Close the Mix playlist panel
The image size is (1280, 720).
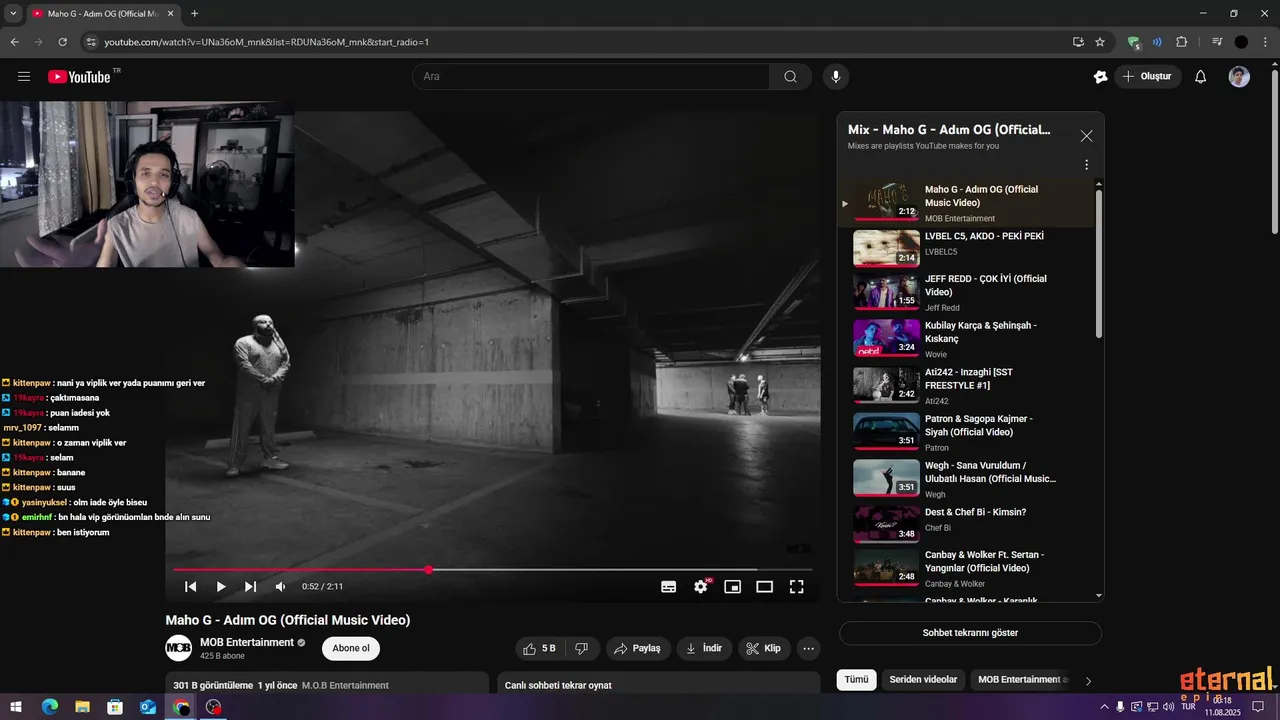pos(1086,136)
